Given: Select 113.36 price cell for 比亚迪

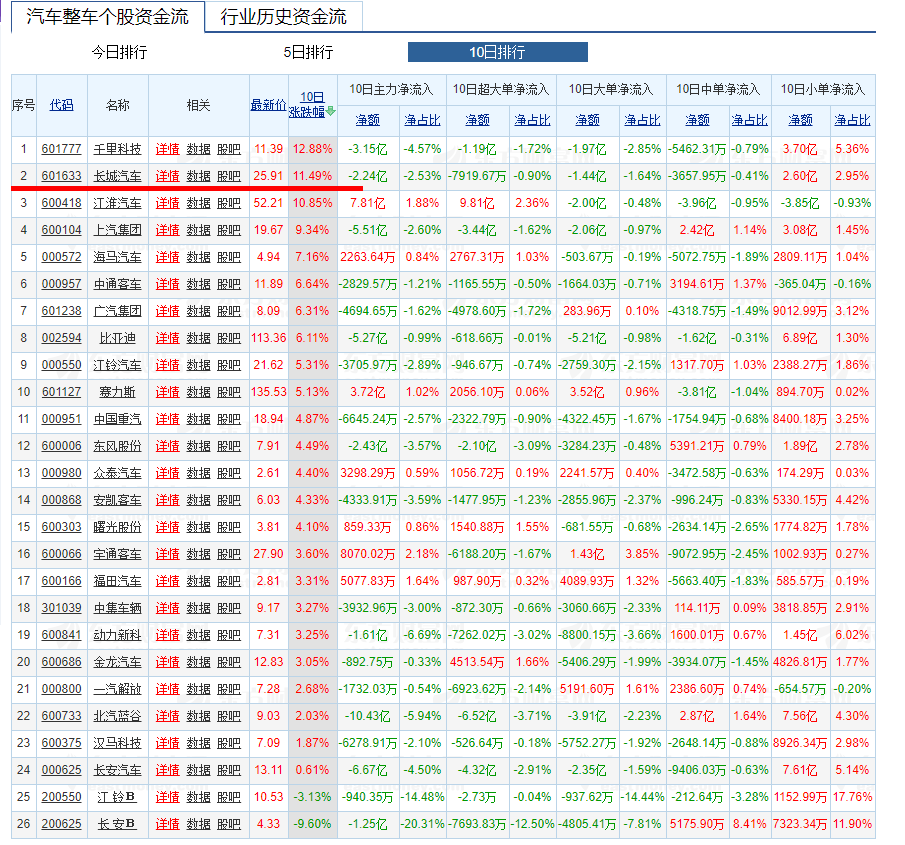Looking at the screenshot, I should tap(268, 338).
